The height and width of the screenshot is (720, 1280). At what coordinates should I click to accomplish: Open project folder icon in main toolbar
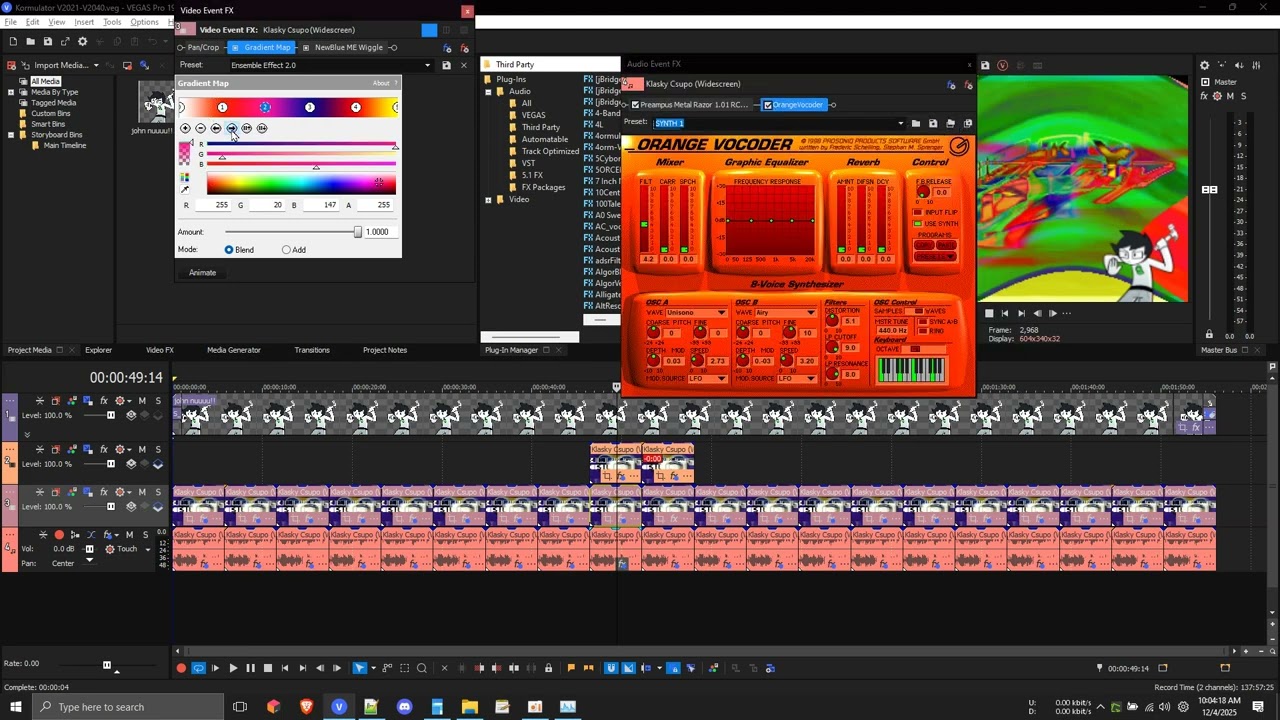(30, 41)
